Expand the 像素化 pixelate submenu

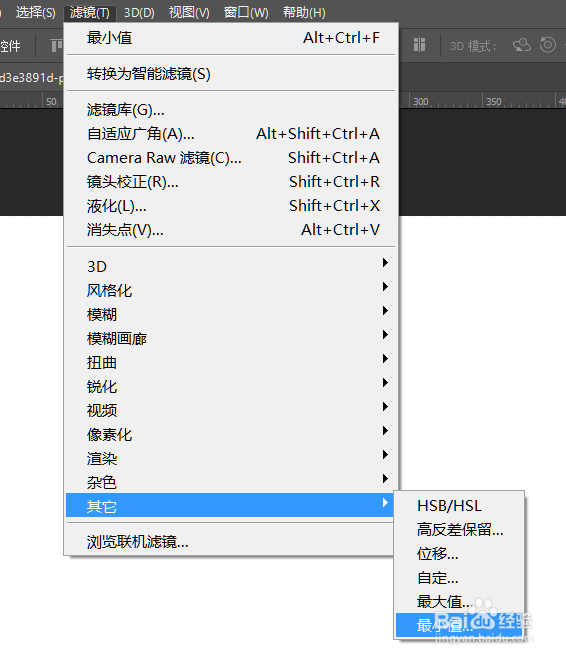tap(231, 434)
